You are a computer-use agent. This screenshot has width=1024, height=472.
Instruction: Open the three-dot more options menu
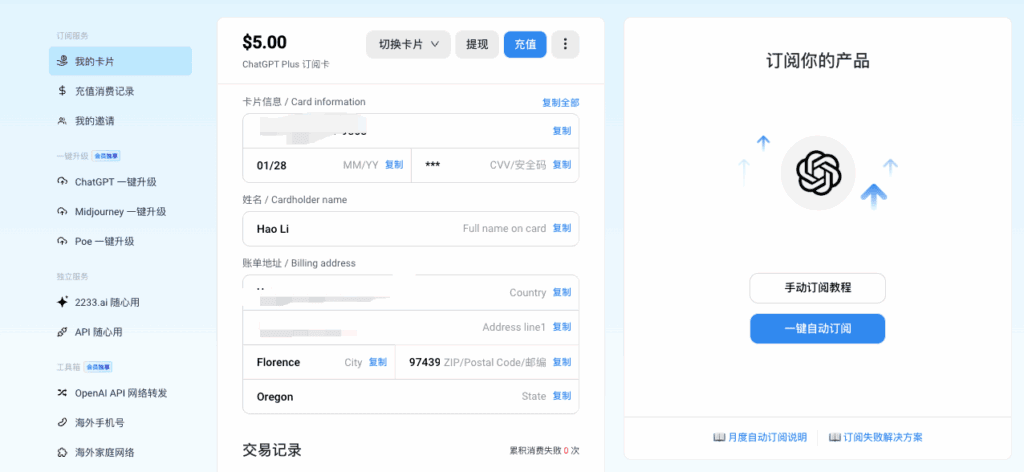[x=566, y=44]
